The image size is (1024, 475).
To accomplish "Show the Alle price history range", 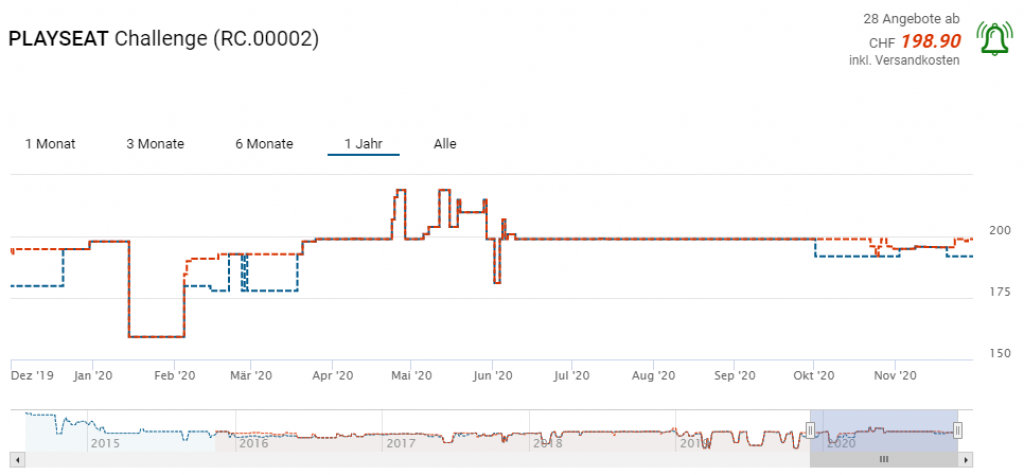I will [x=445, y=144].
